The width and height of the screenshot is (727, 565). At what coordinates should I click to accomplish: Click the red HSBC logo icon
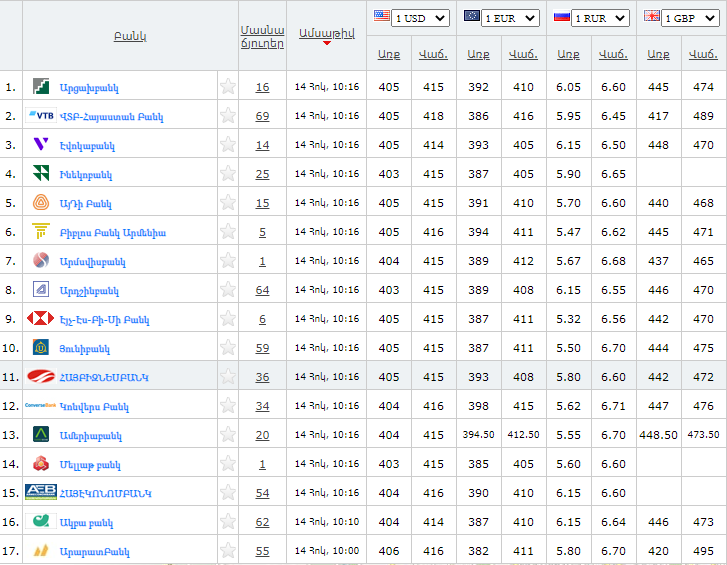[41, 319]
